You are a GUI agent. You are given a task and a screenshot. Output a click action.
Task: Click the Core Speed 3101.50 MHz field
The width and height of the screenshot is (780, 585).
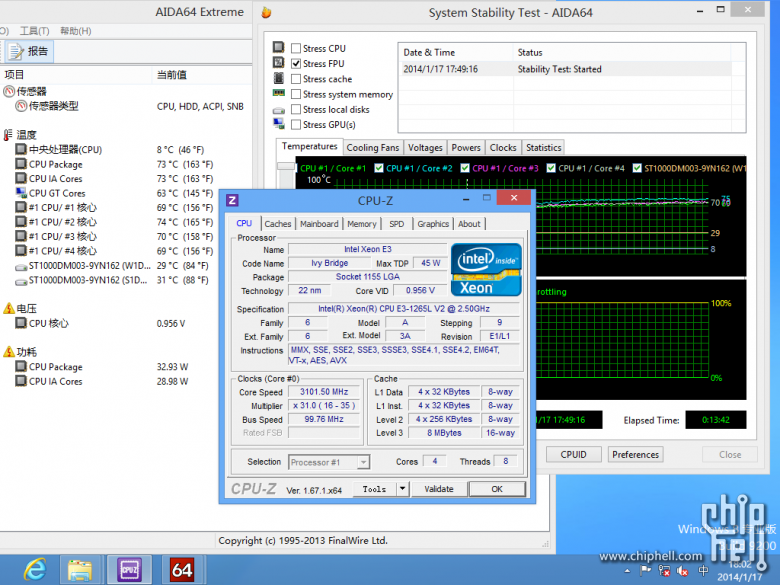tap(324, 392)
